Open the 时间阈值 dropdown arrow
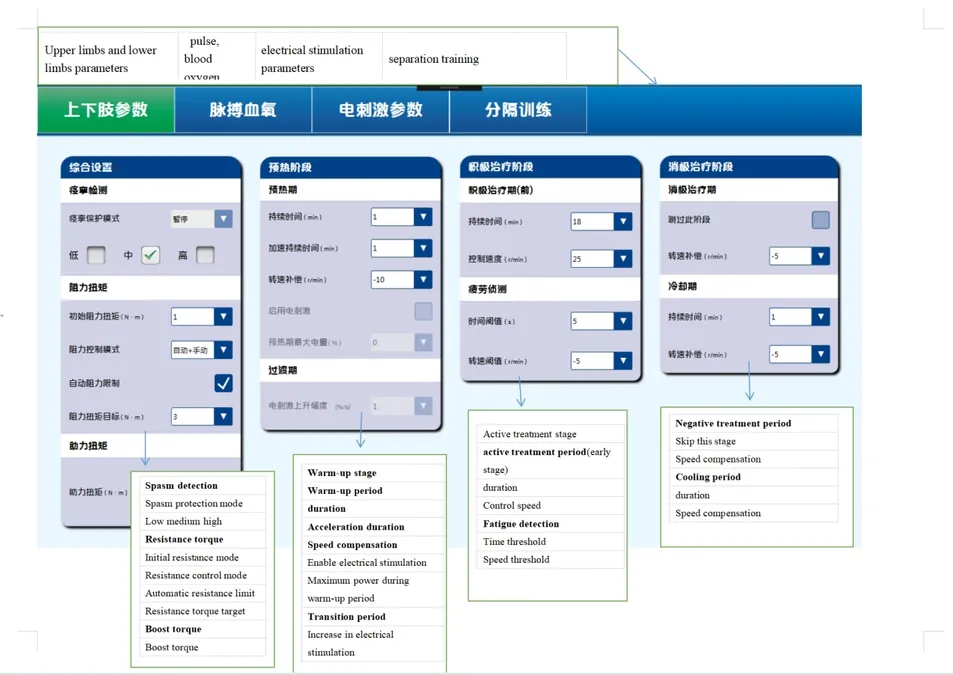 point(623,321)
